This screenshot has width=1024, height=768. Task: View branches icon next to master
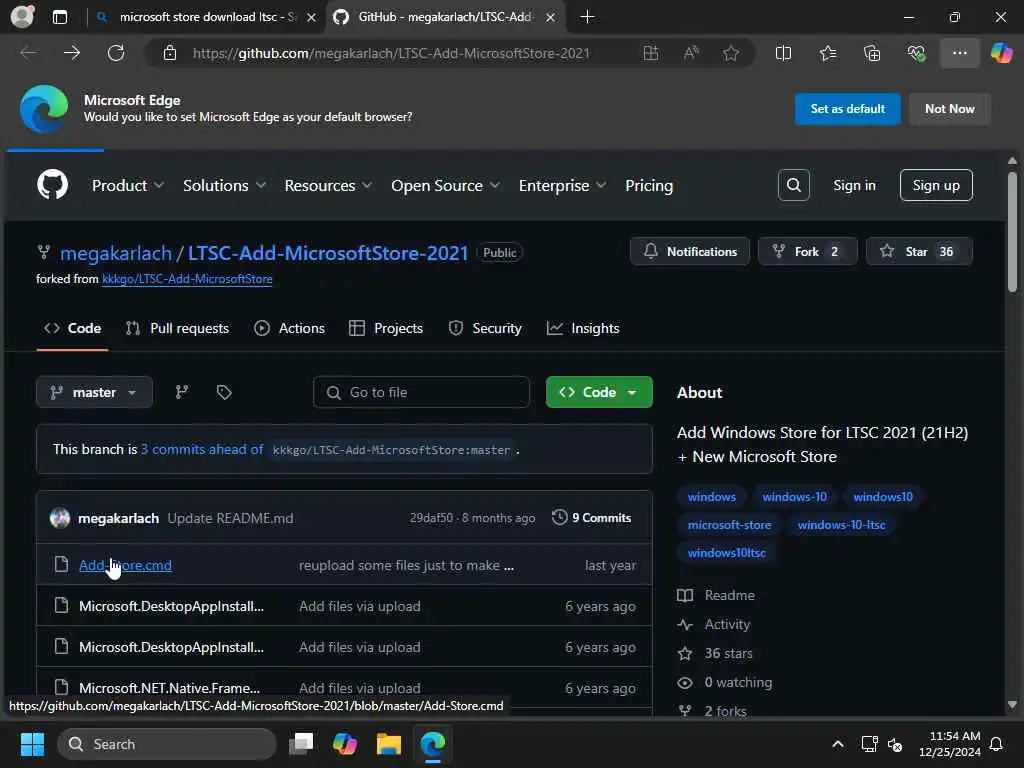(x=182, y=392)
